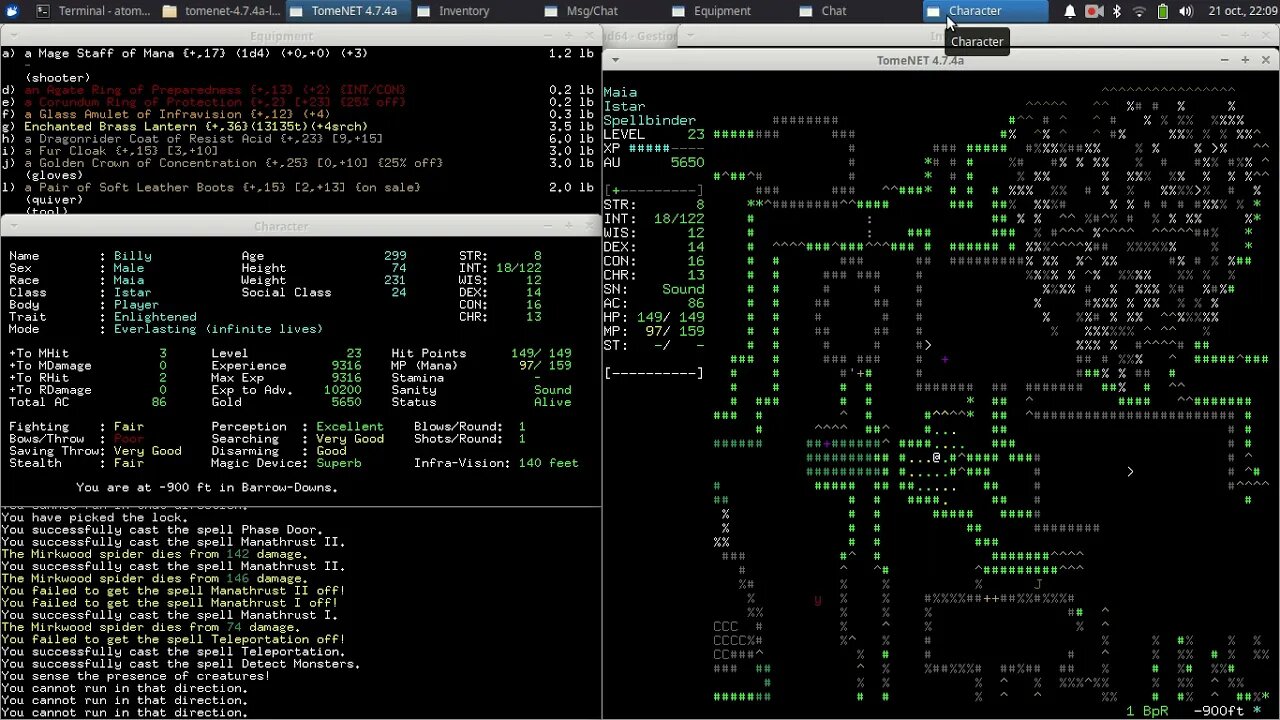Click the Phase Door spell cast message
The height and width of the screenshot is (720, 1280).
[x=162, y=530]
